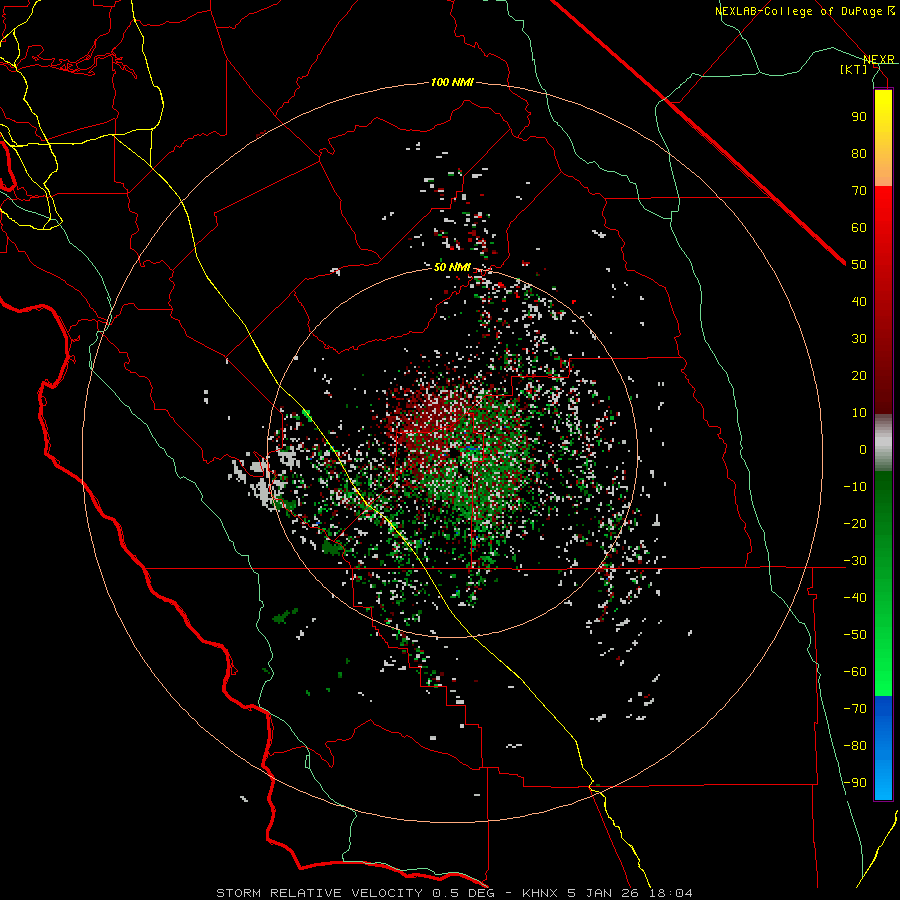Image resolution: width=900 pixels, height=900 pixels.
Task: Click the -90 value on velocity scale
Action: point(855,783)
